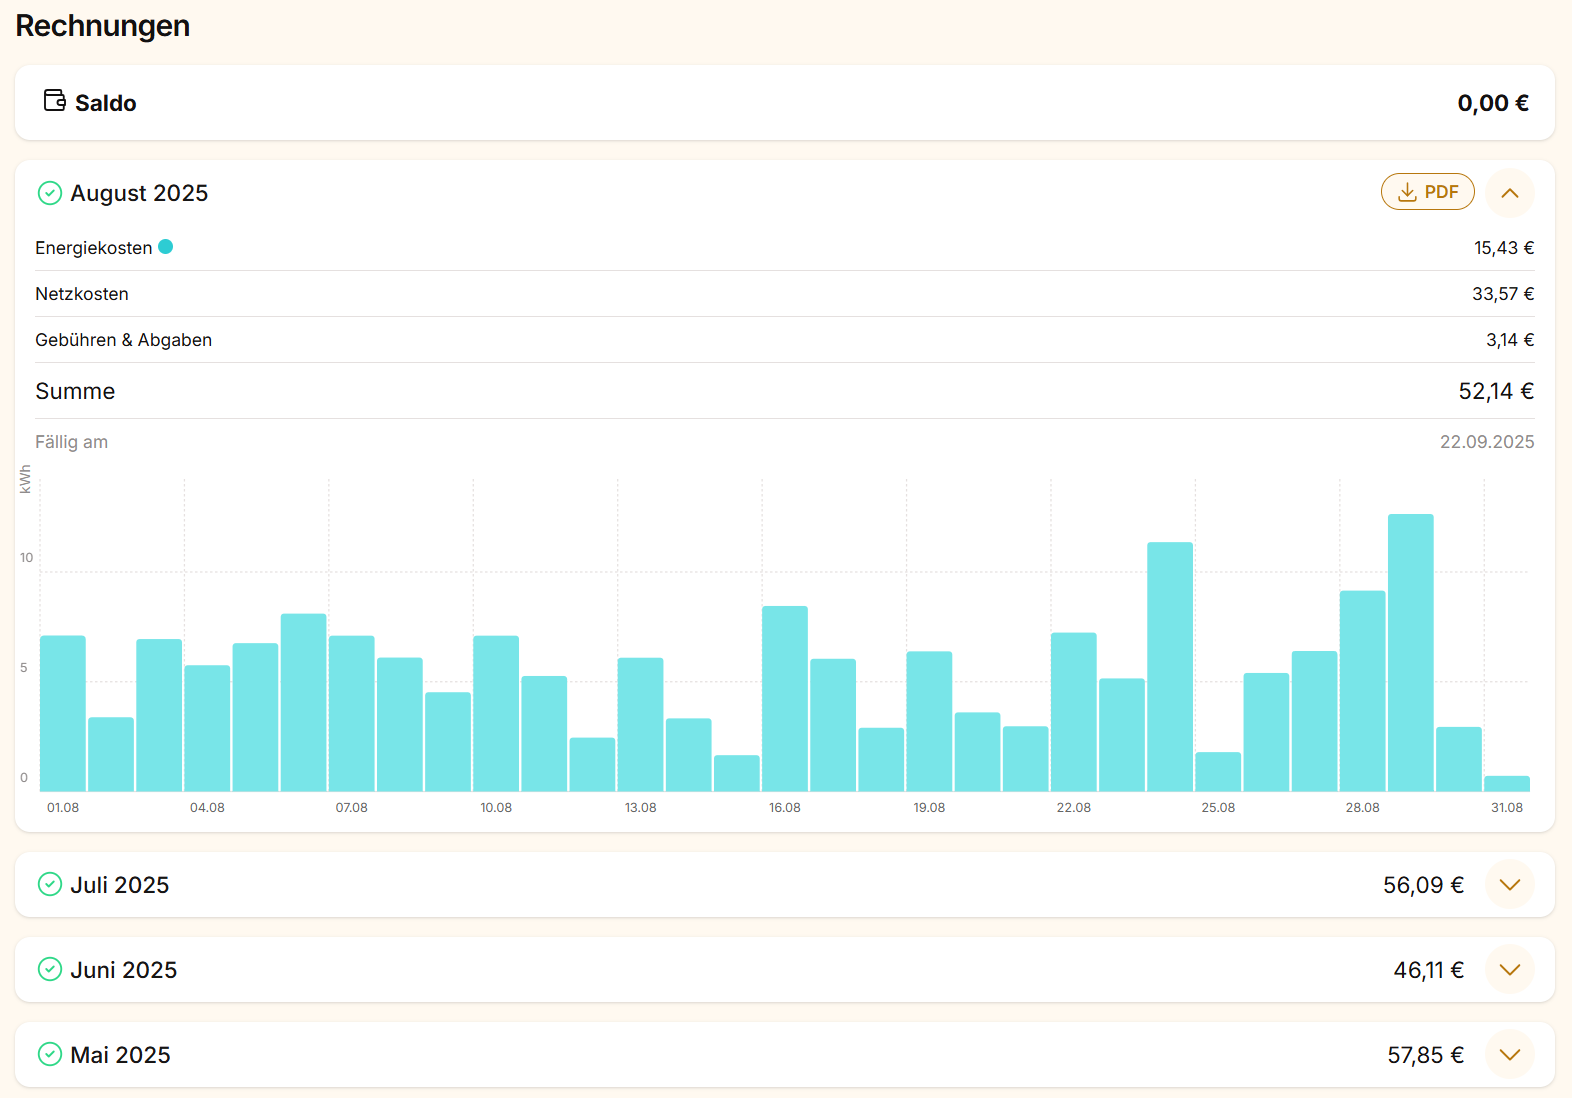1572x1098 pixels.
Task: Click the Mai 2025 green checkmark icon
Action: tap(50, 1055)
